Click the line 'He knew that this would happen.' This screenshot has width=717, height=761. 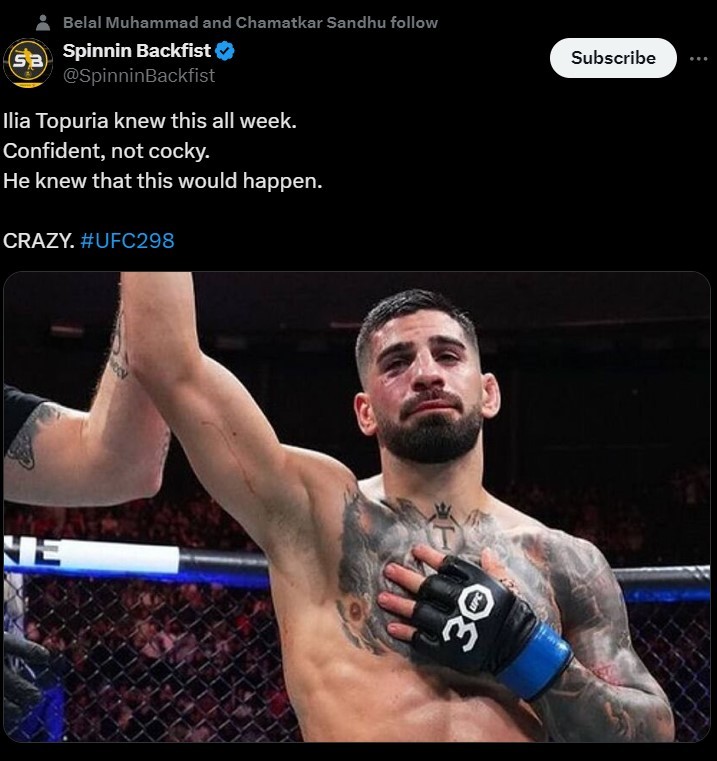point(163,181)
